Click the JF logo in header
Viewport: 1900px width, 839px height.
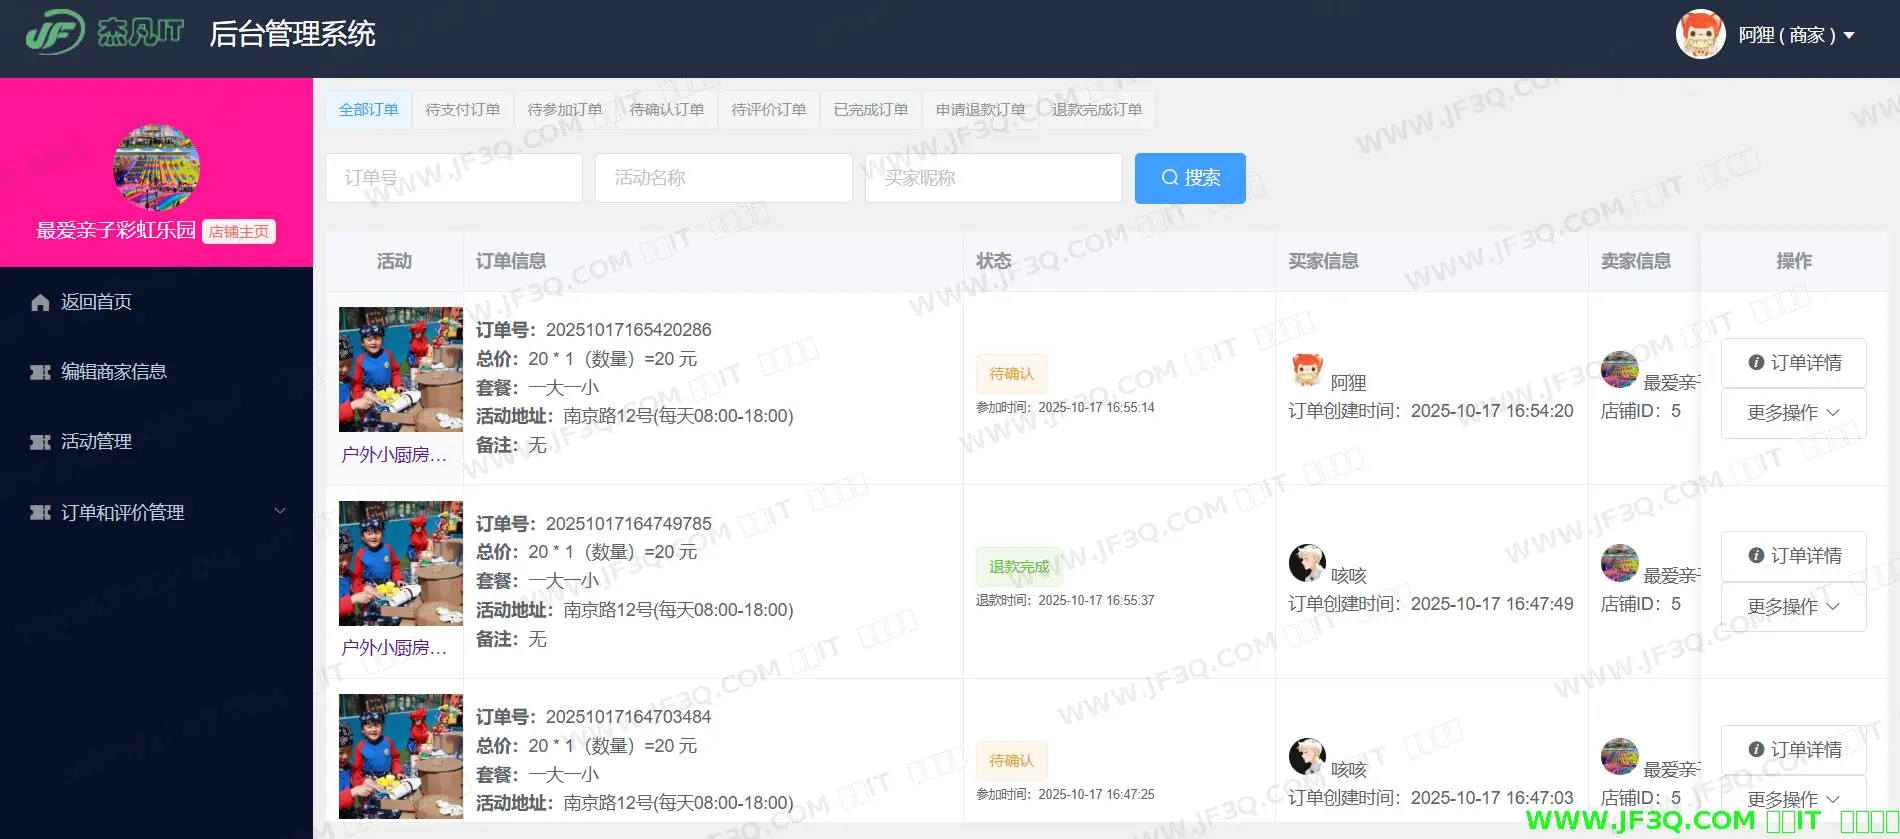point(55,33)
